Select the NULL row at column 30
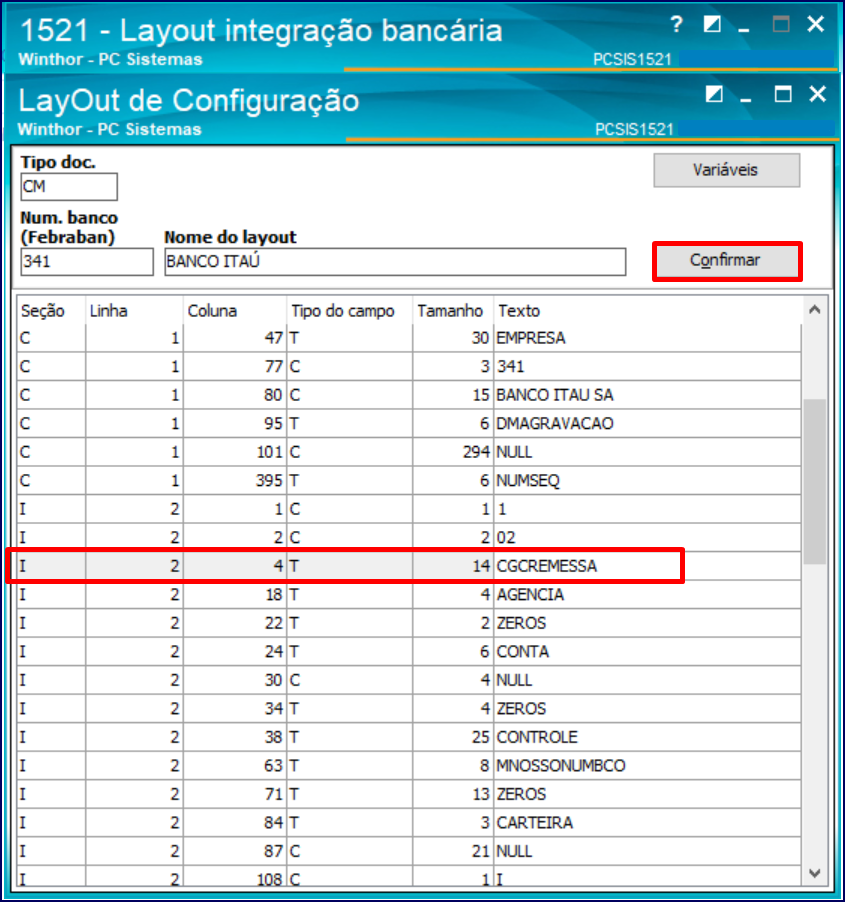The width and height of the screenshot is (845, 902). click(409, 680)
